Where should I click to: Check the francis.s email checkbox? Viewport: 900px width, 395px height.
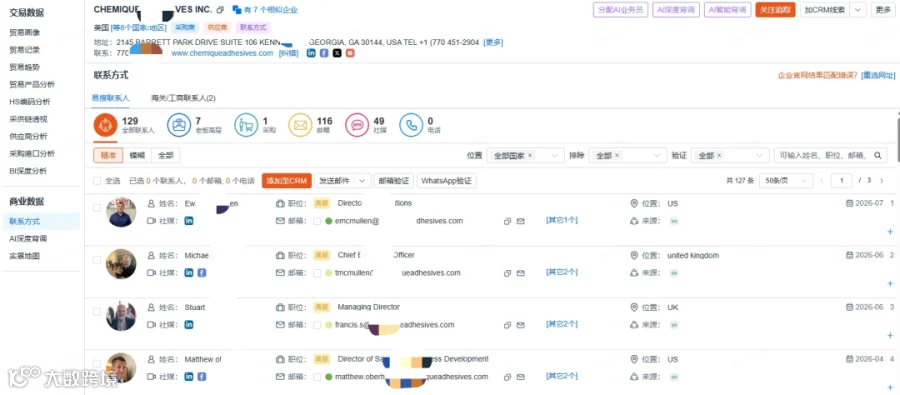click(x=317, y=325)
